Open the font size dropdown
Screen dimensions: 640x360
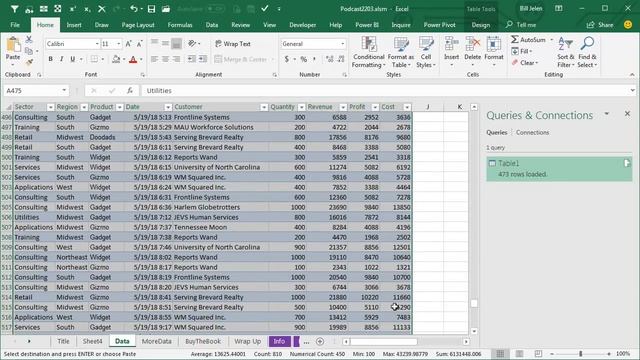point(119,44)
